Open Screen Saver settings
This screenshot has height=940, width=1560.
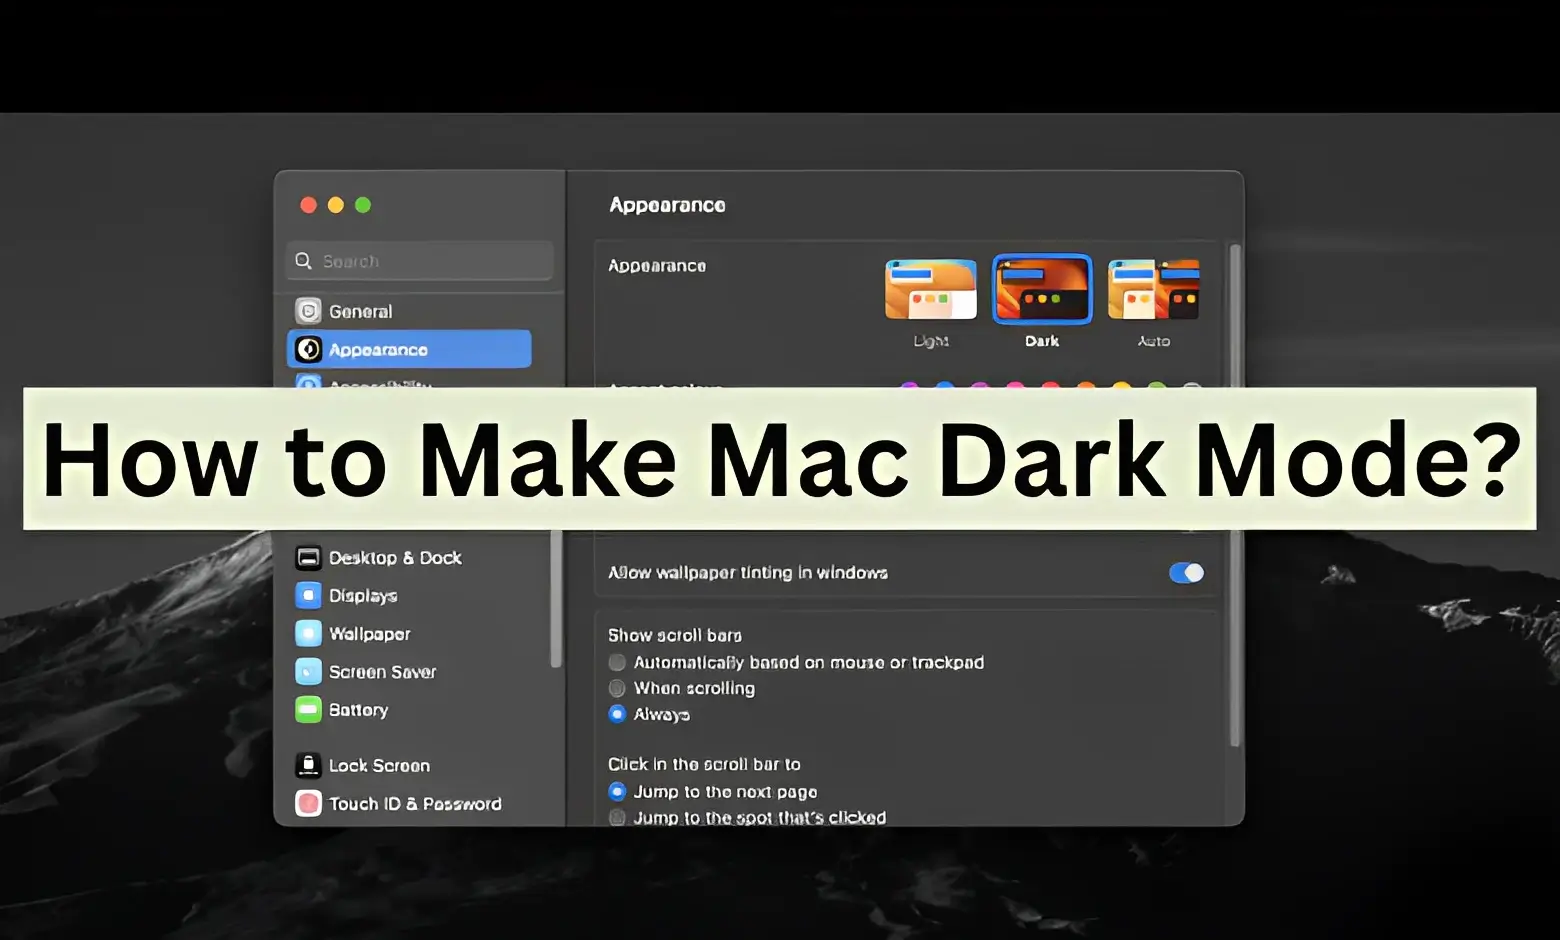pos(382,671)
